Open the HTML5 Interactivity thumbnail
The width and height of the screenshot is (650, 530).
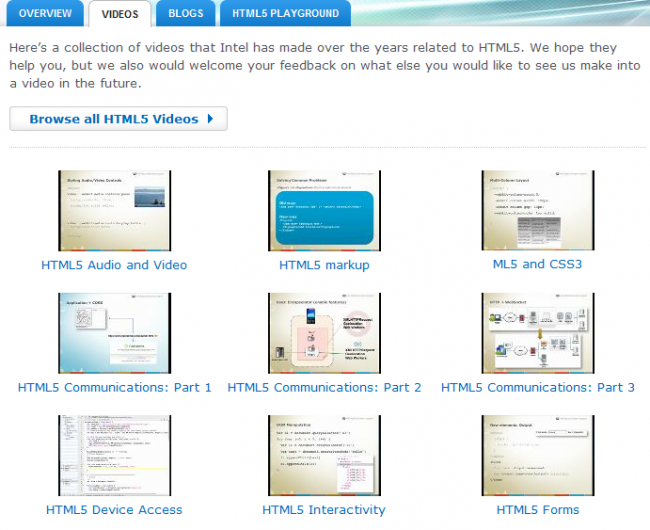click(x=324, y=455)
